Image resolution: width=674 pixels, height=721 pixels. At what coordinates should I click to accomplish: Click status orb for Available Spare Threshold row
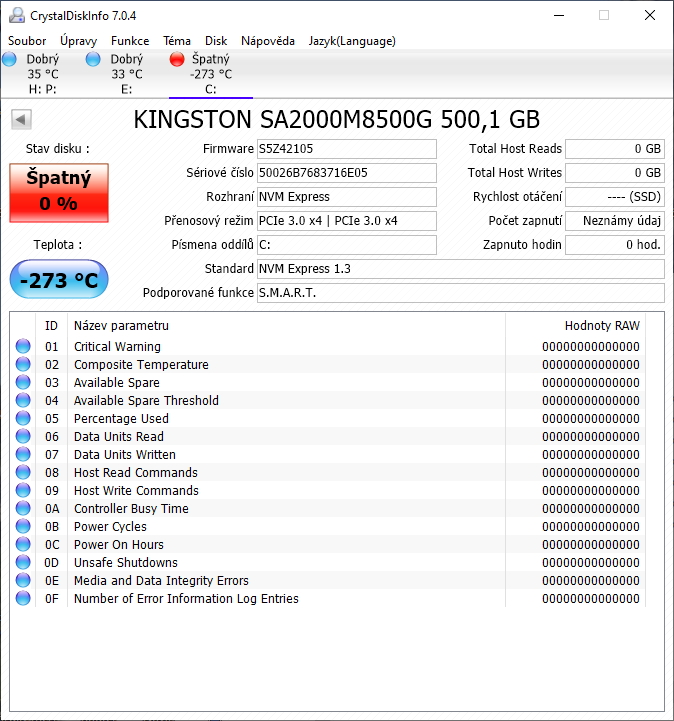click(x=23, y=400)
